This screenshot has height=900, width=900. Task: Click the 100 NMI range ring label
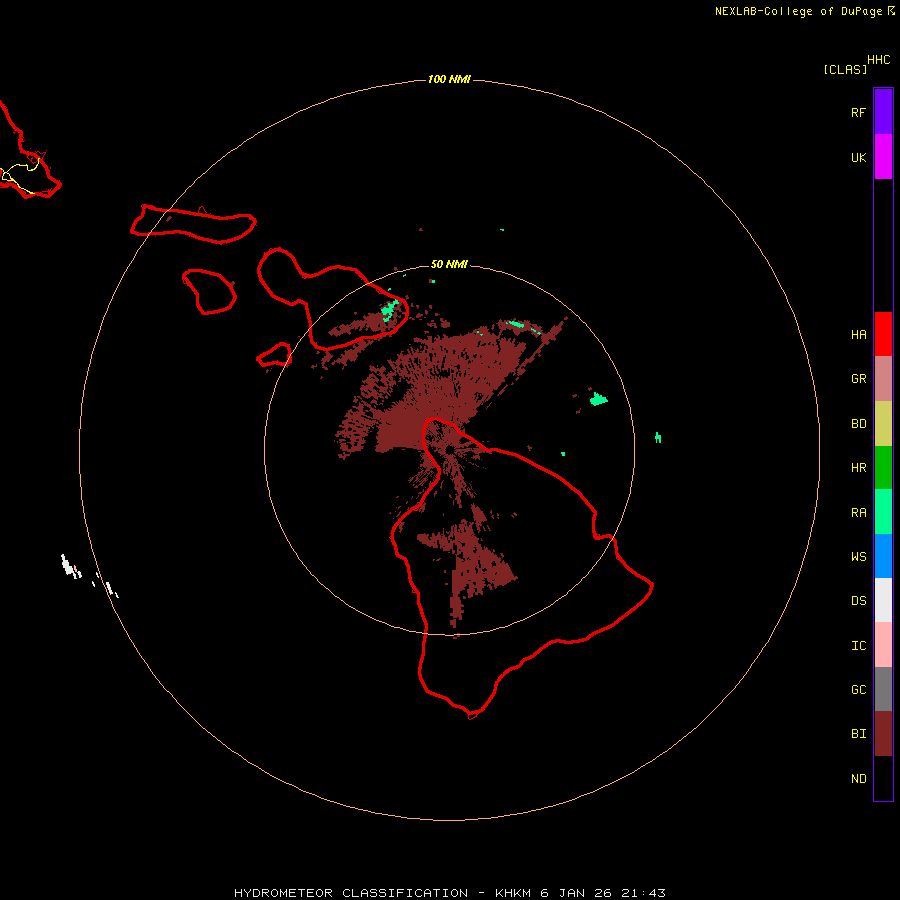point(449,79)
